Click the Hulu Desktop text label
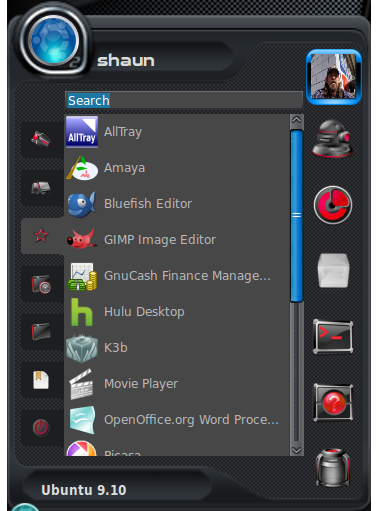The height and width of the screenshot is (511, 379). tap(144, 312)
